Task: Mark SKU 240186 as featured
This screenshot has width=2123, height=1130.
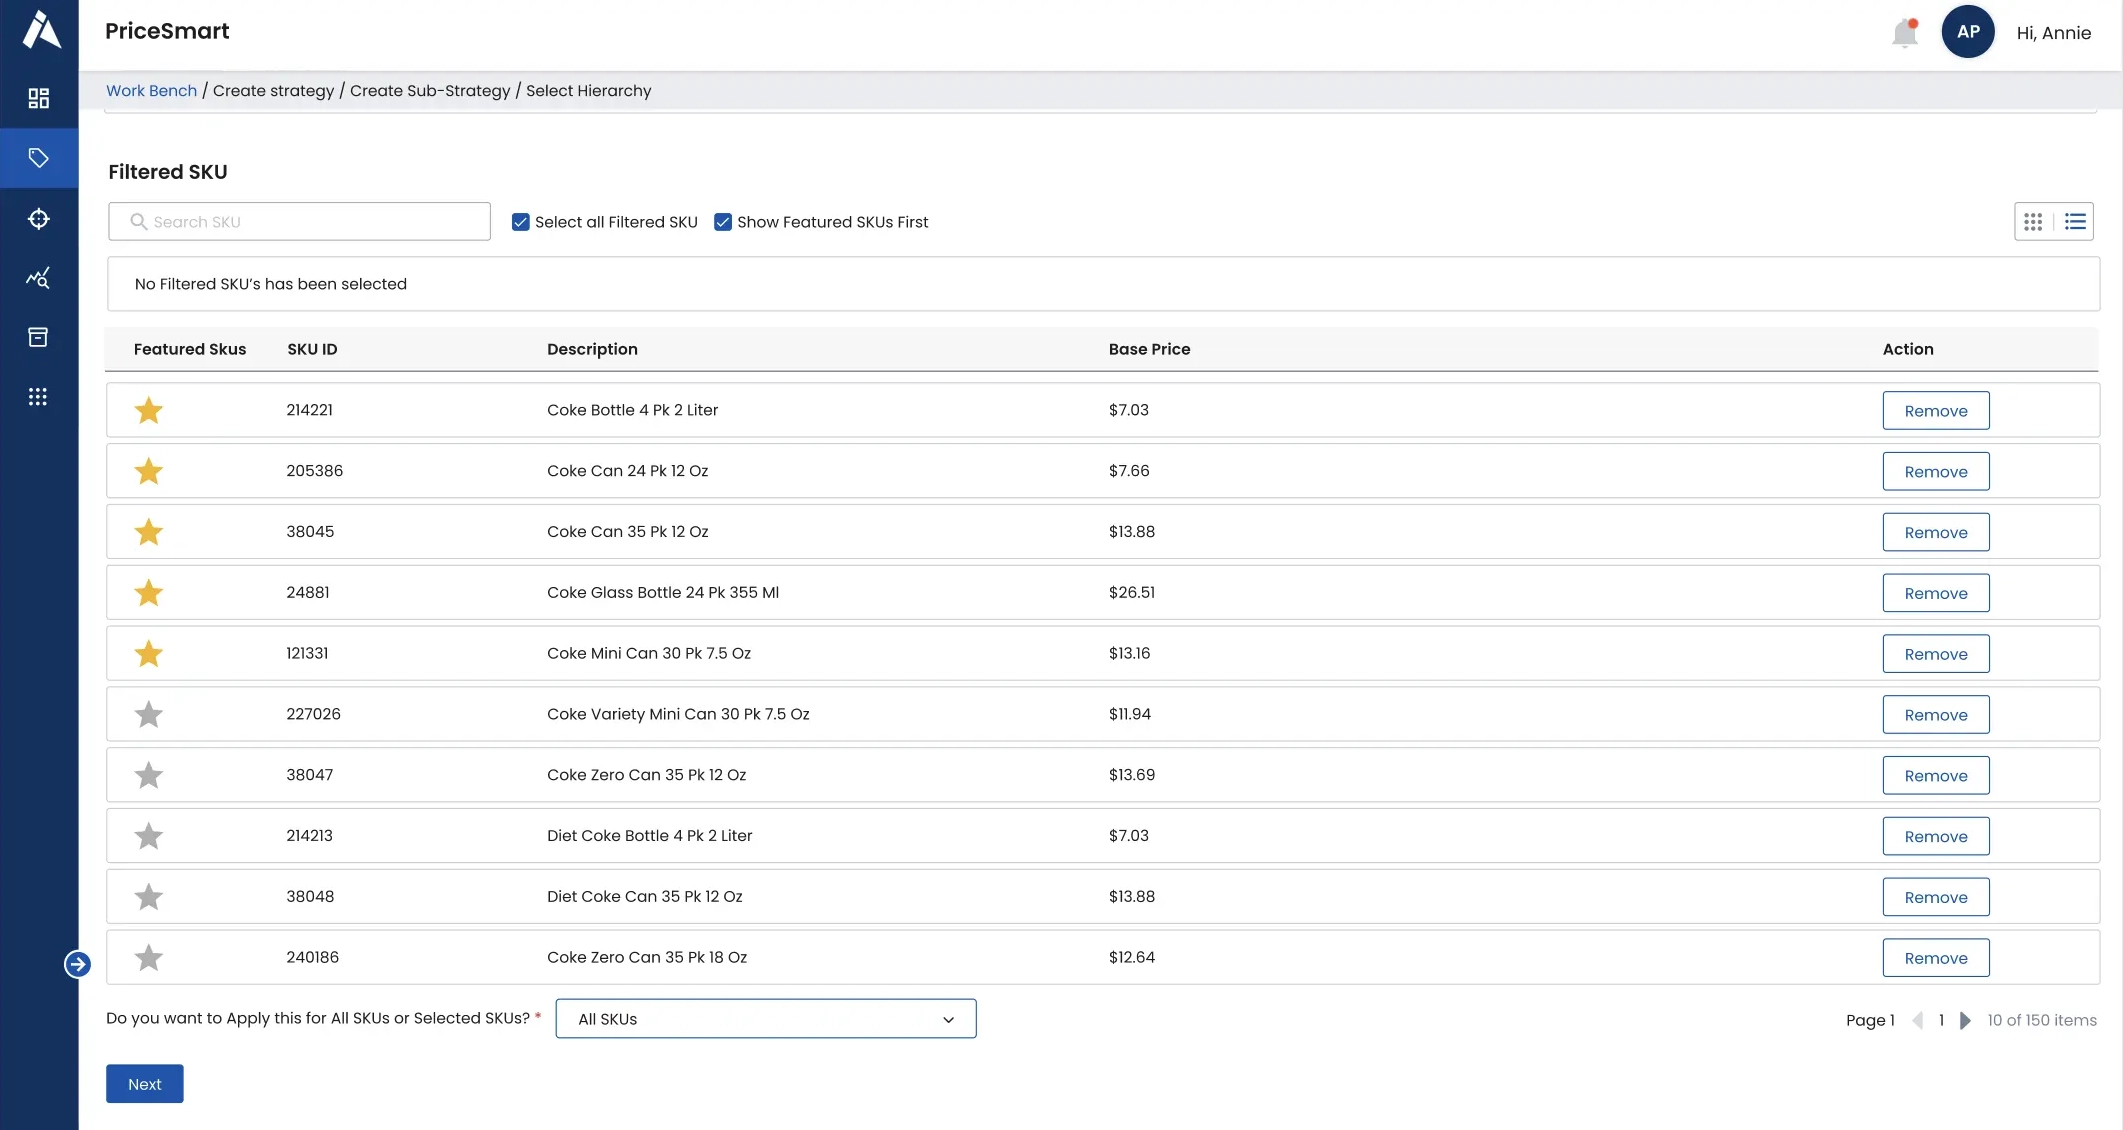Action: (149, 958)
